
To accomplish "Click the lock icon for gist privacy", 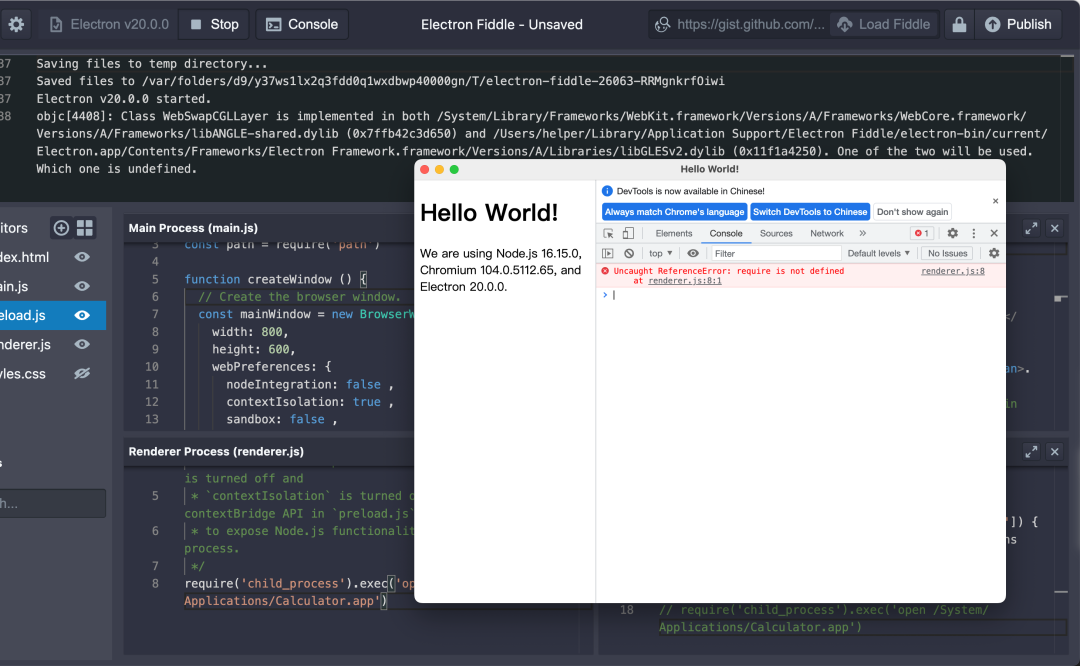I will [959, 25].
